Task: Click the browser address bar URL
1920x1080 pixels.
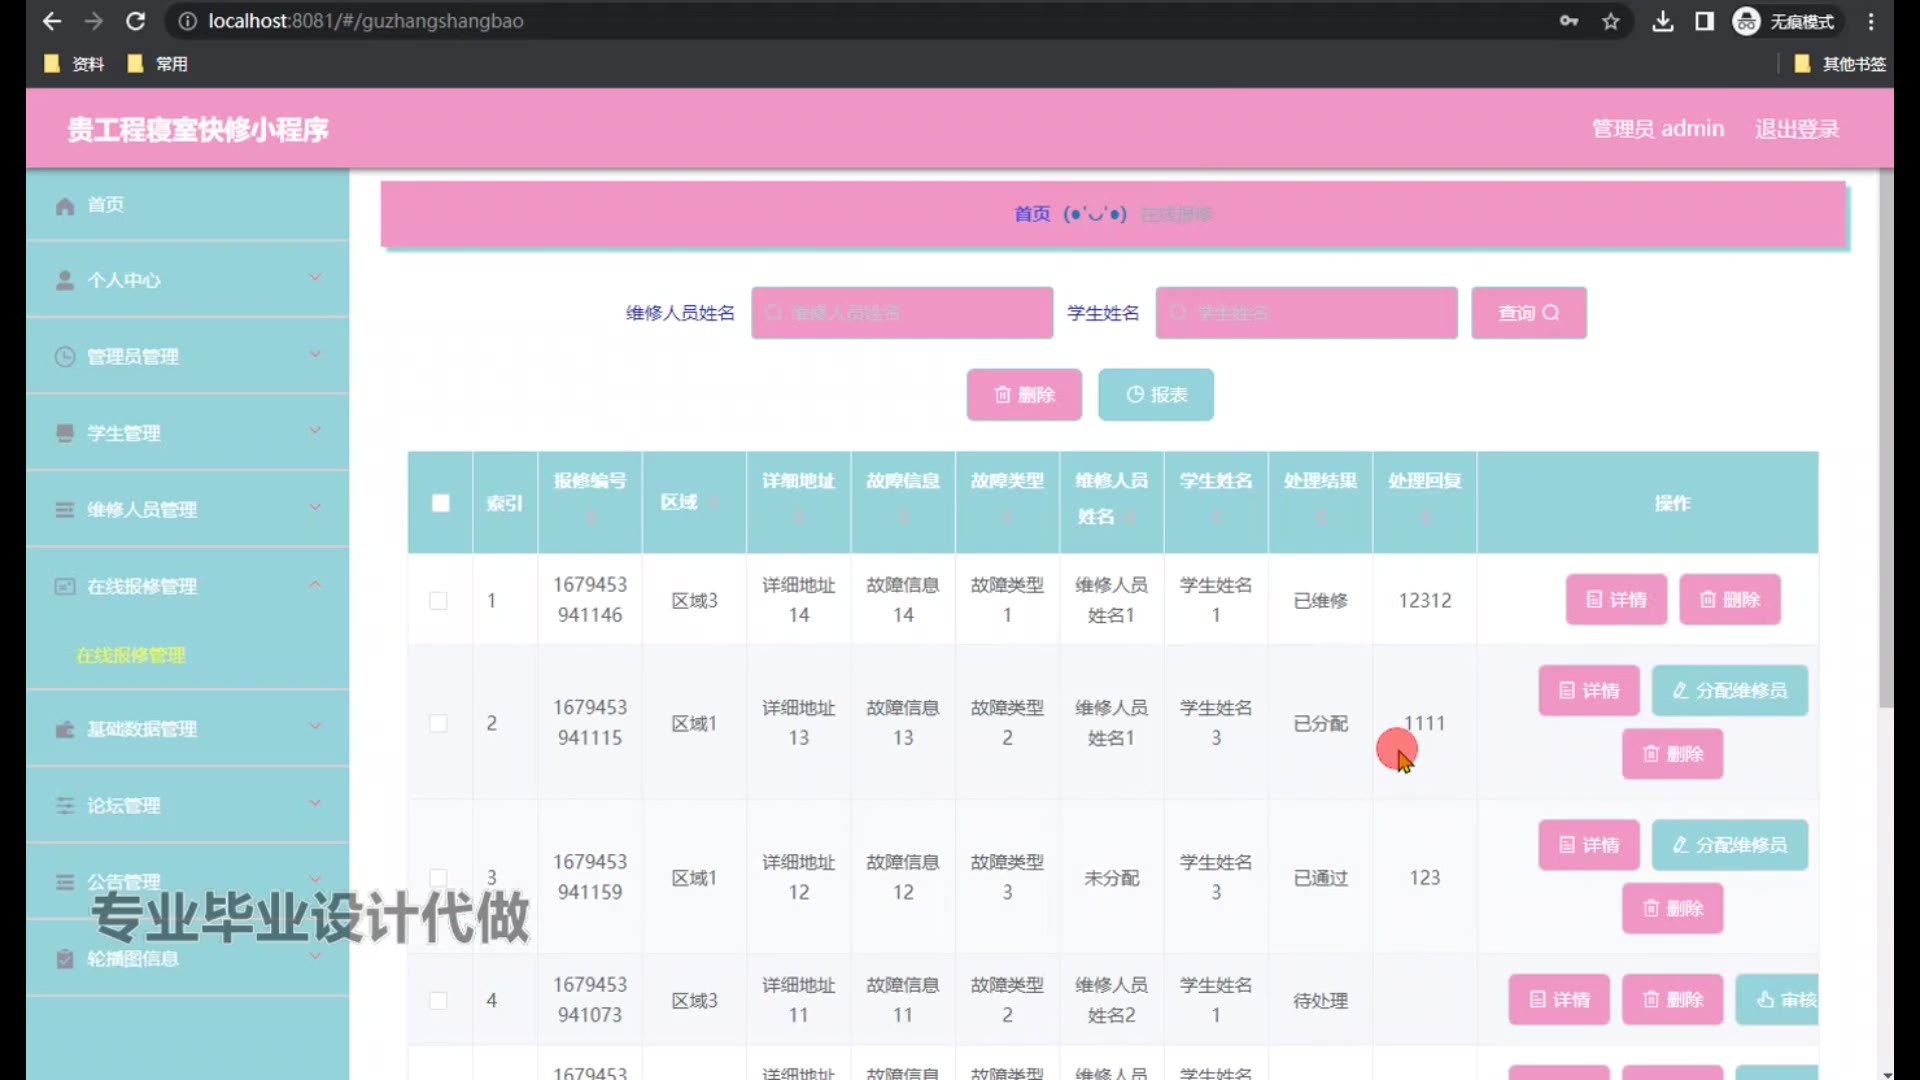Action: pos(366,21)
